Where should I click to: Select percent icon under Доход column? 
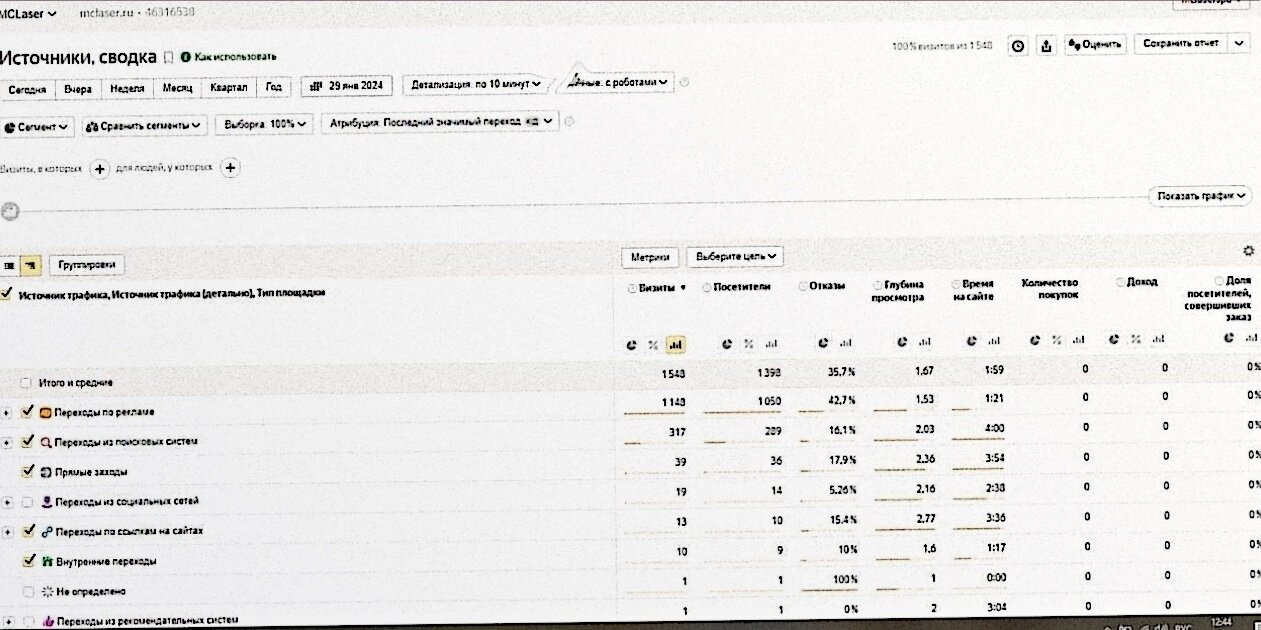[1137, 340]
